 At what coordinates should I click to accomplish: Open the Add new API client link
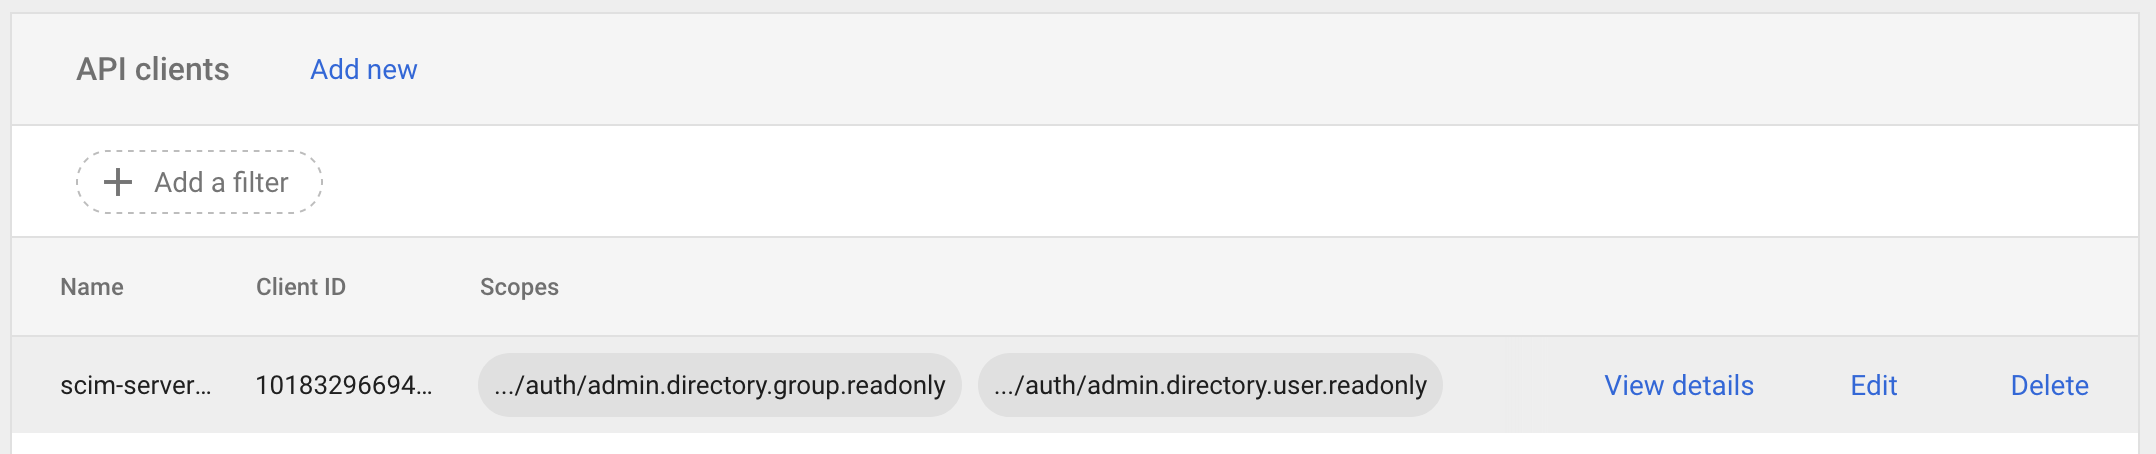coord(363,70)
